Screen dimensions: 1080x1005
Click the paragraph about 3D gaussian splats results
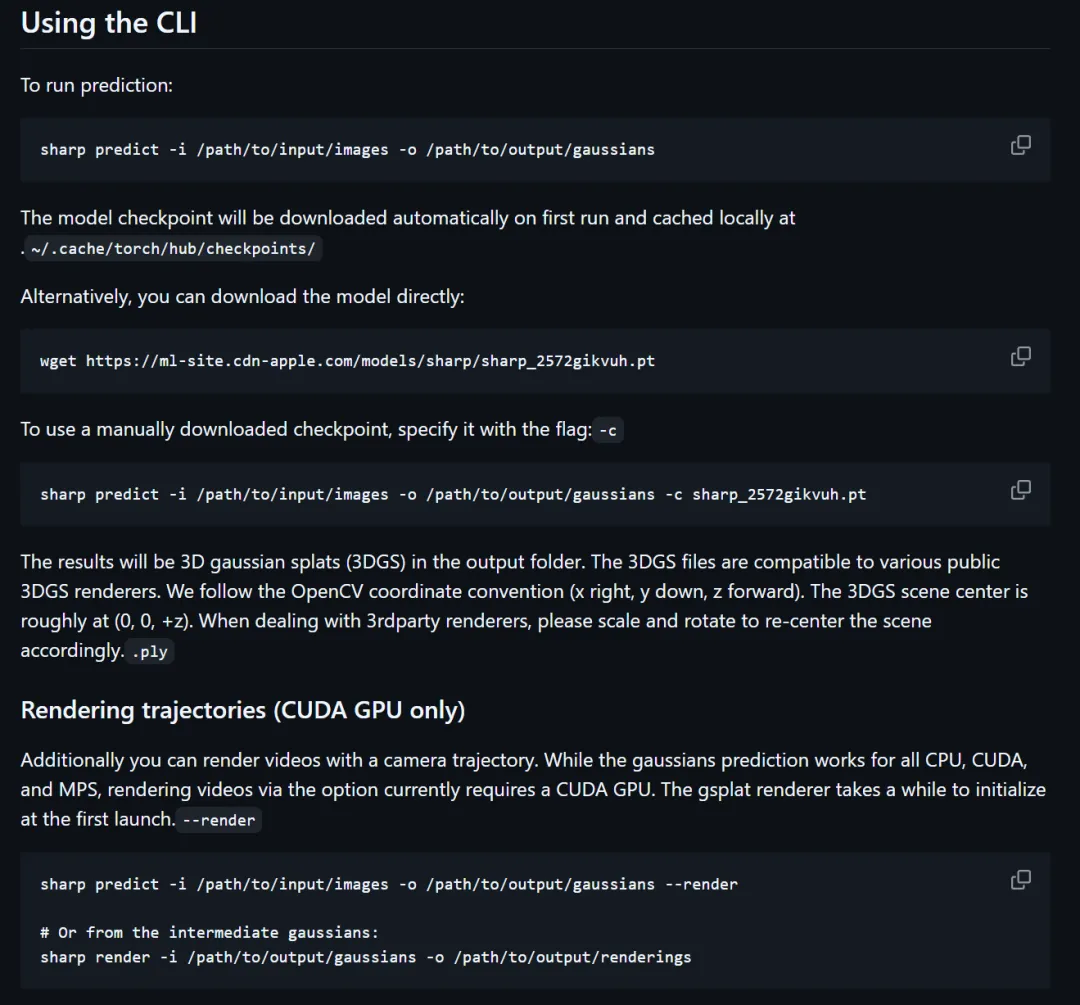click(510, 591)
